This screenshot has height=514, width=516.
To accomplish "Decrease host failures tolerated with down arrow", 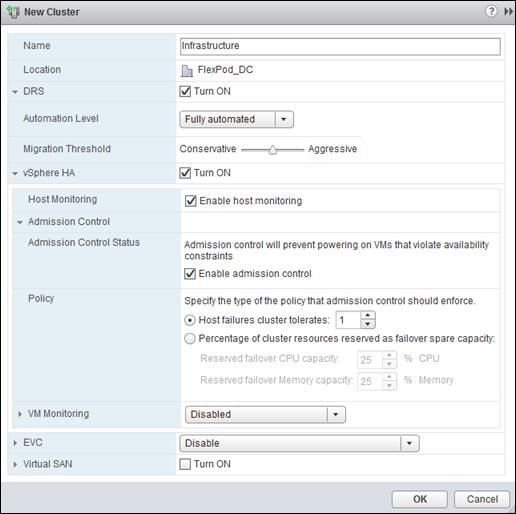I will click(x=368, y=324).
